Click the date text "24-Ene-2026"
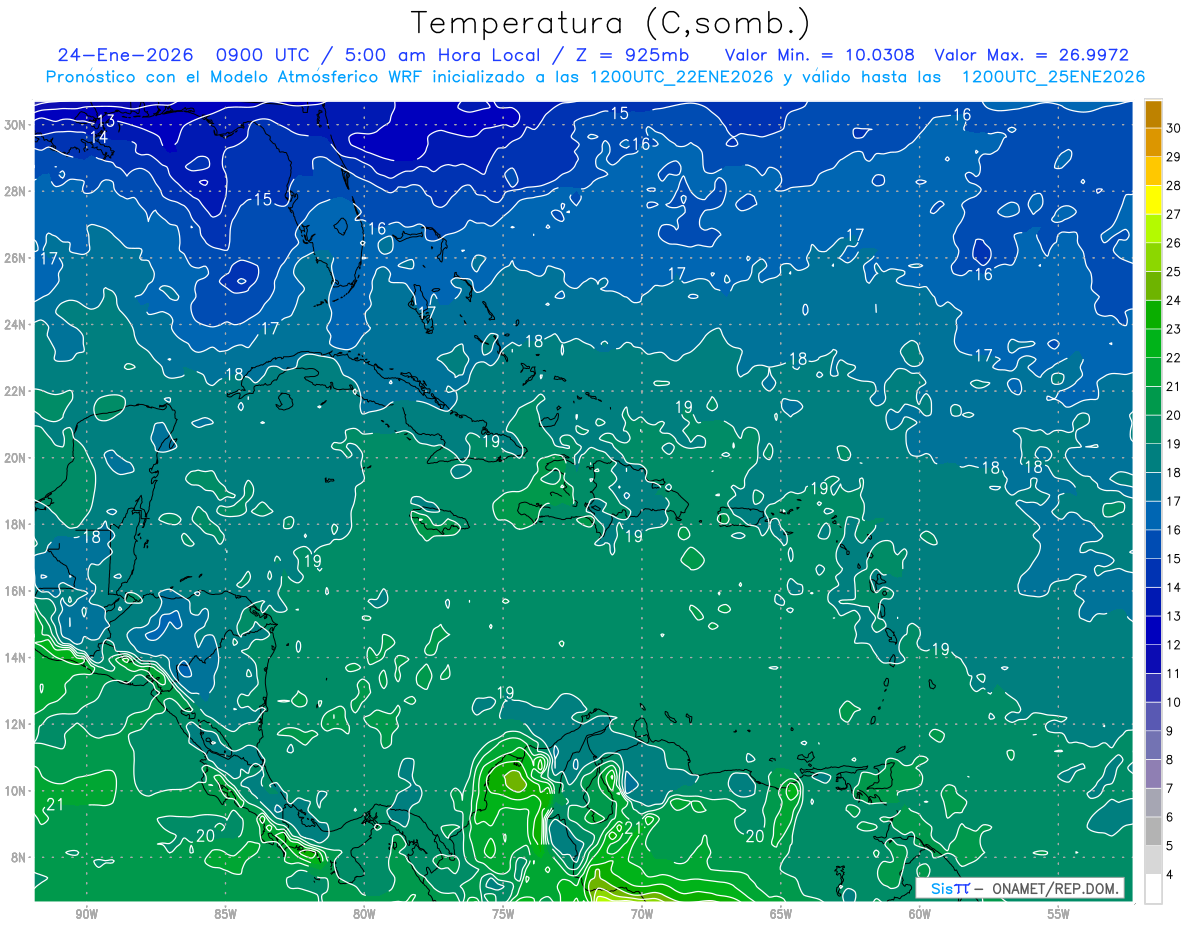The height and width of the screenshot is (927, 1200). [x=123, y=55]
